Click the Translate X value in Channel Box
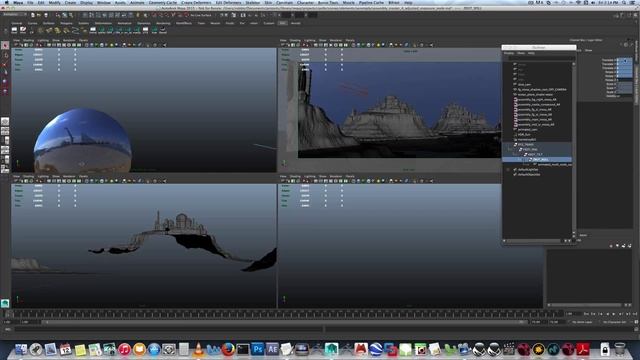 (624, 60)
